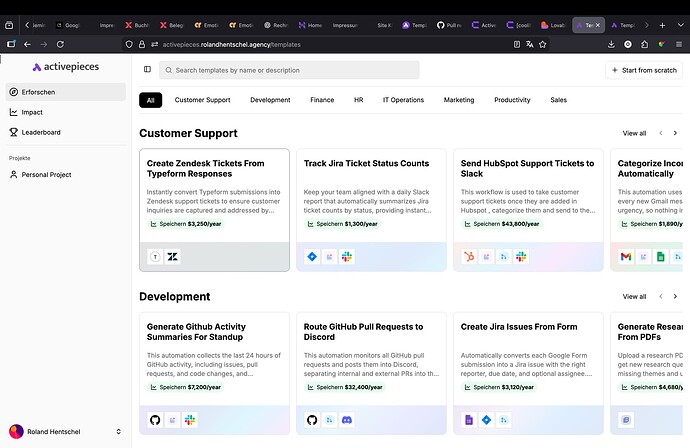Click the Start from scratch button
The height and width of the screenshot is (448, 690).
(x=644, y=70)
